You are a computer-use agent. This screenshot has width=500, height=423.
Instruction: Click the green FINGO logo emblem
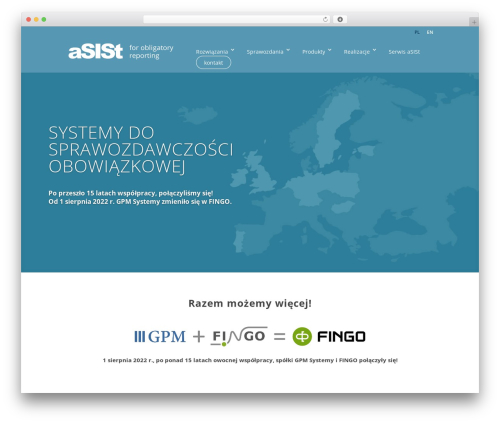click(x=302, y=336)
